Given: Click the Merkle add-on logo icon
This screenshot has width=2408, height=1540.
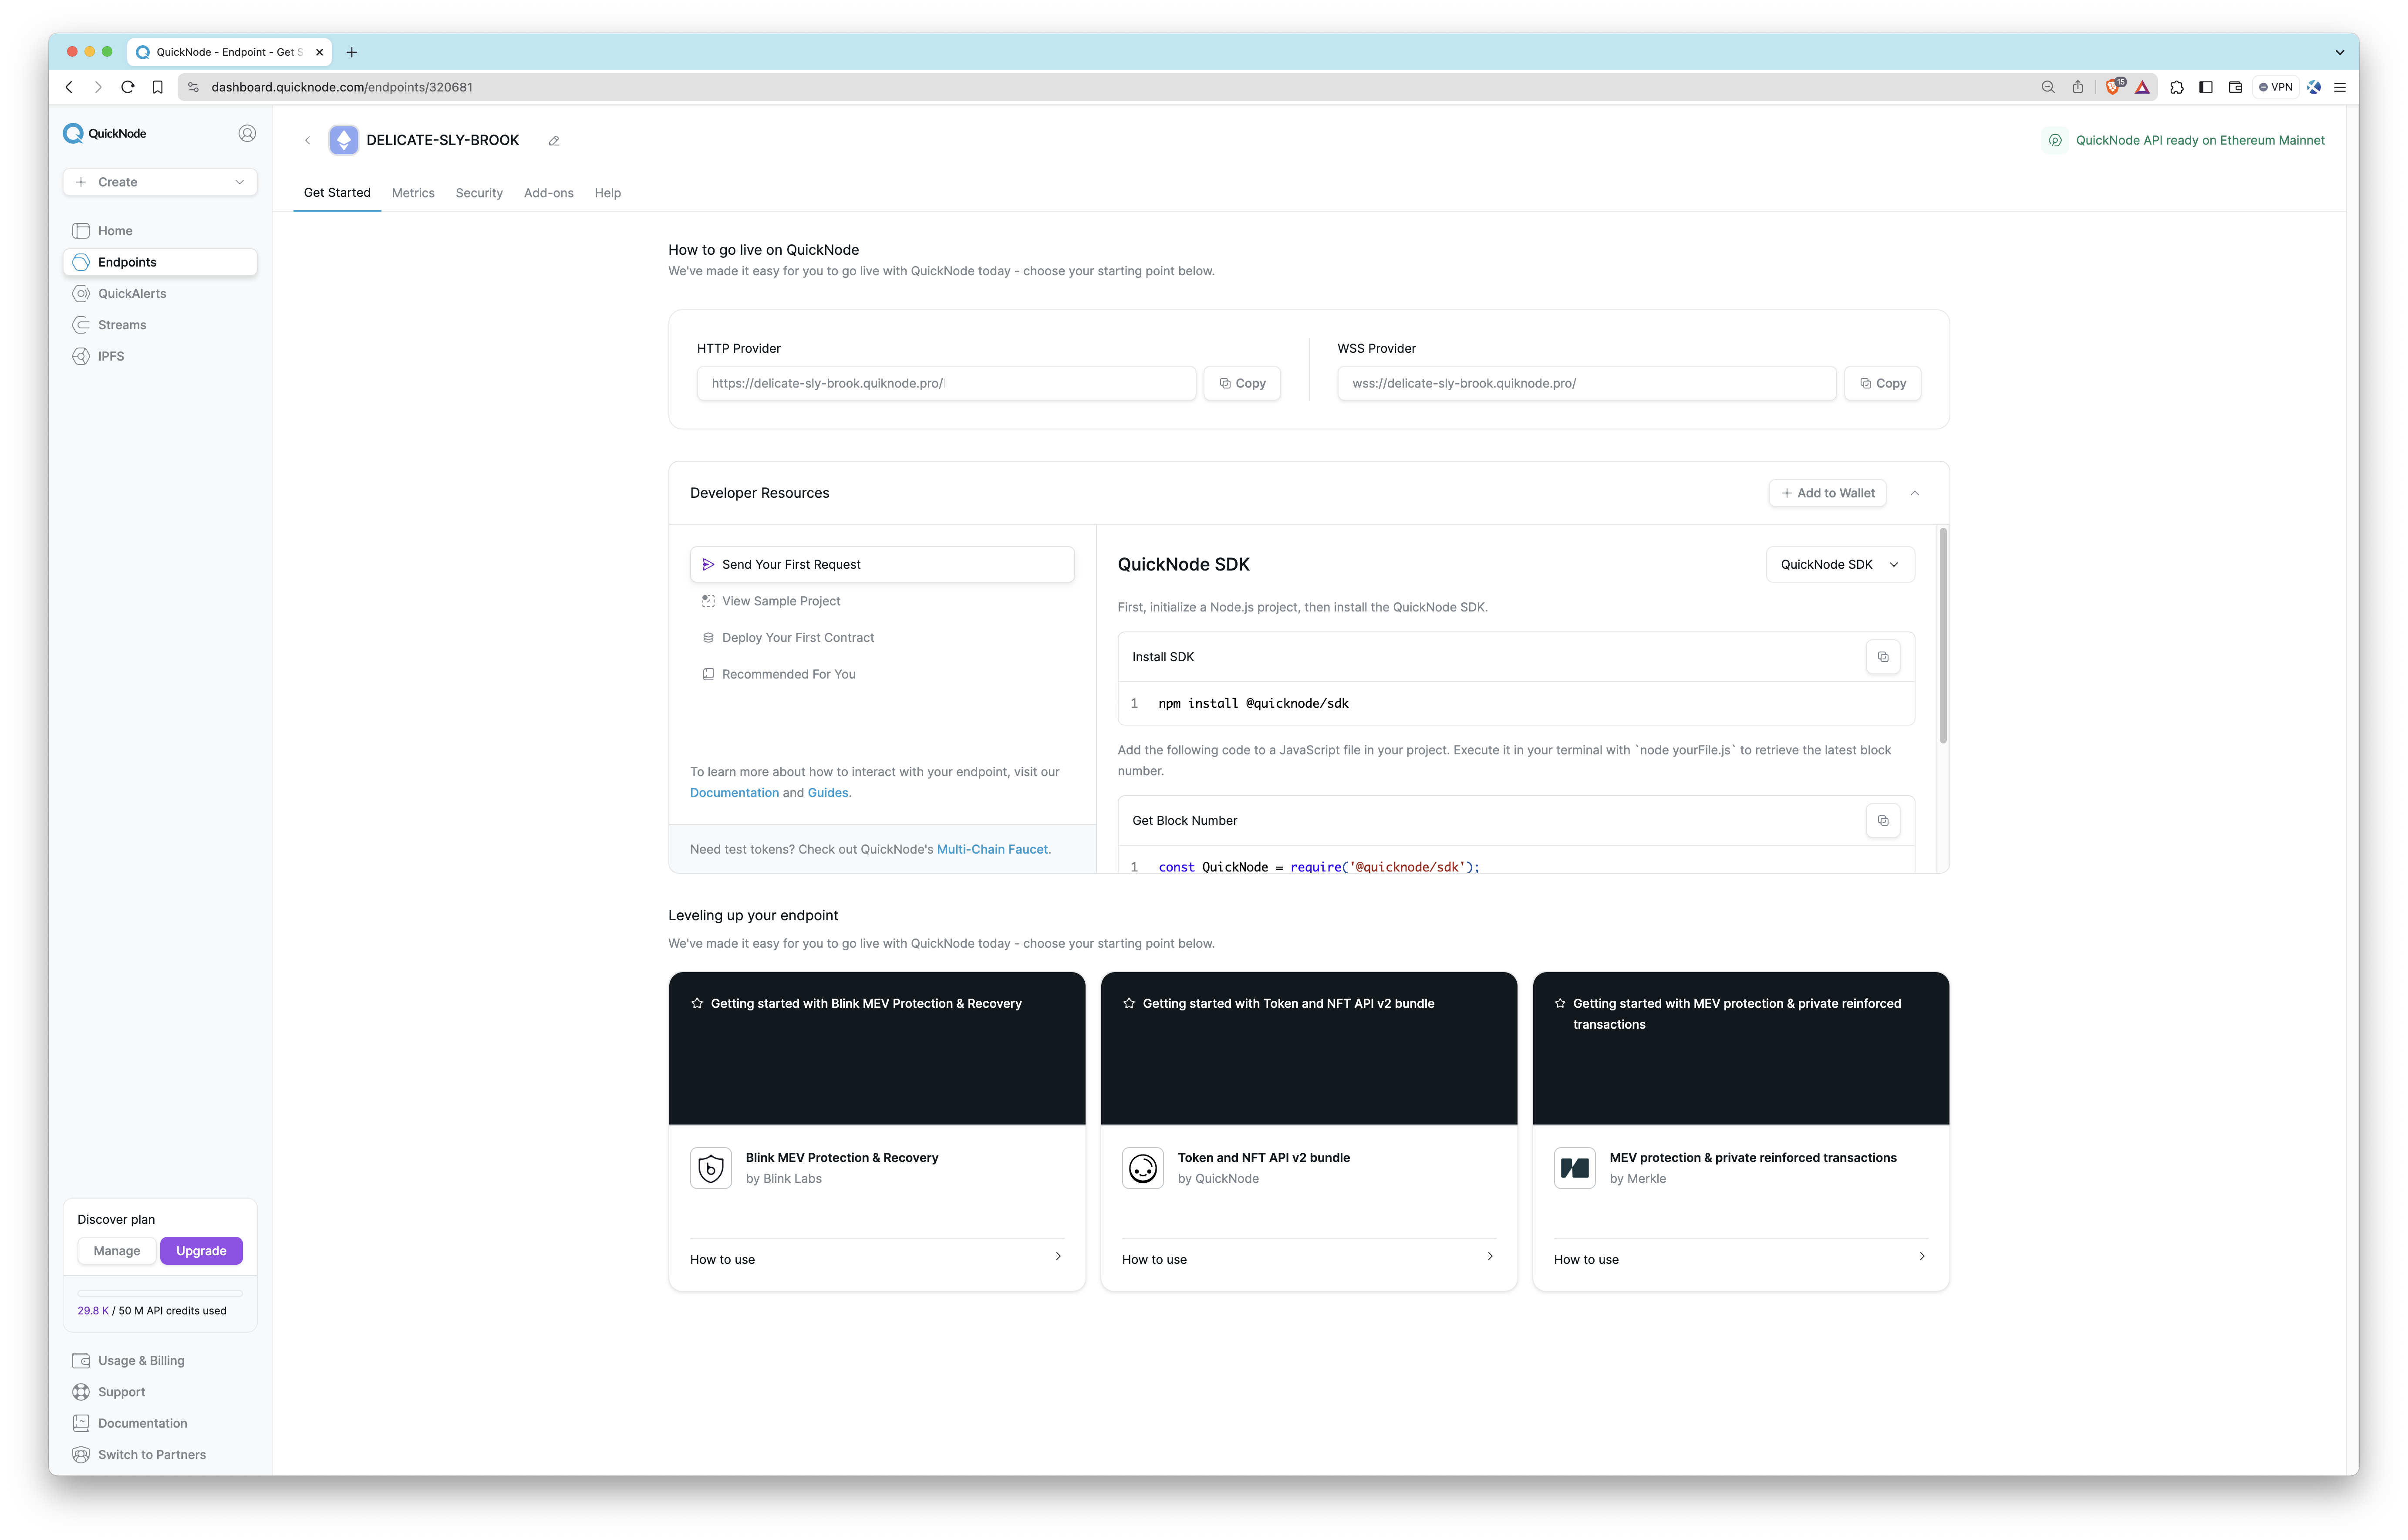Looking at the screenshot, I should pyautogui.click(x=1574, y=1168).
